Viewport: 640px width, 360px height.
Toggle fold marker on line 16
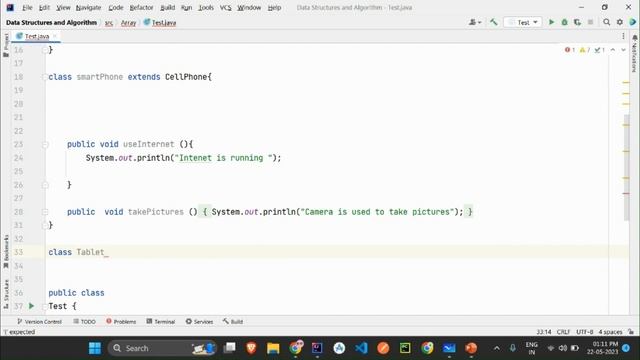pos(45,50)
